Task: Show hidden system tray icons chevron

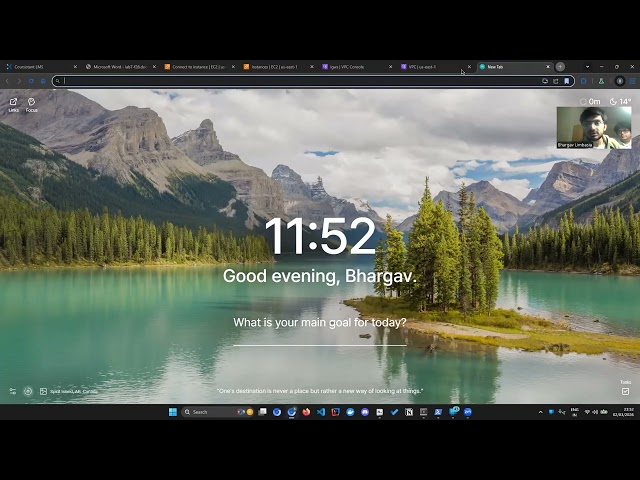Action: click(x=541, y=412)
